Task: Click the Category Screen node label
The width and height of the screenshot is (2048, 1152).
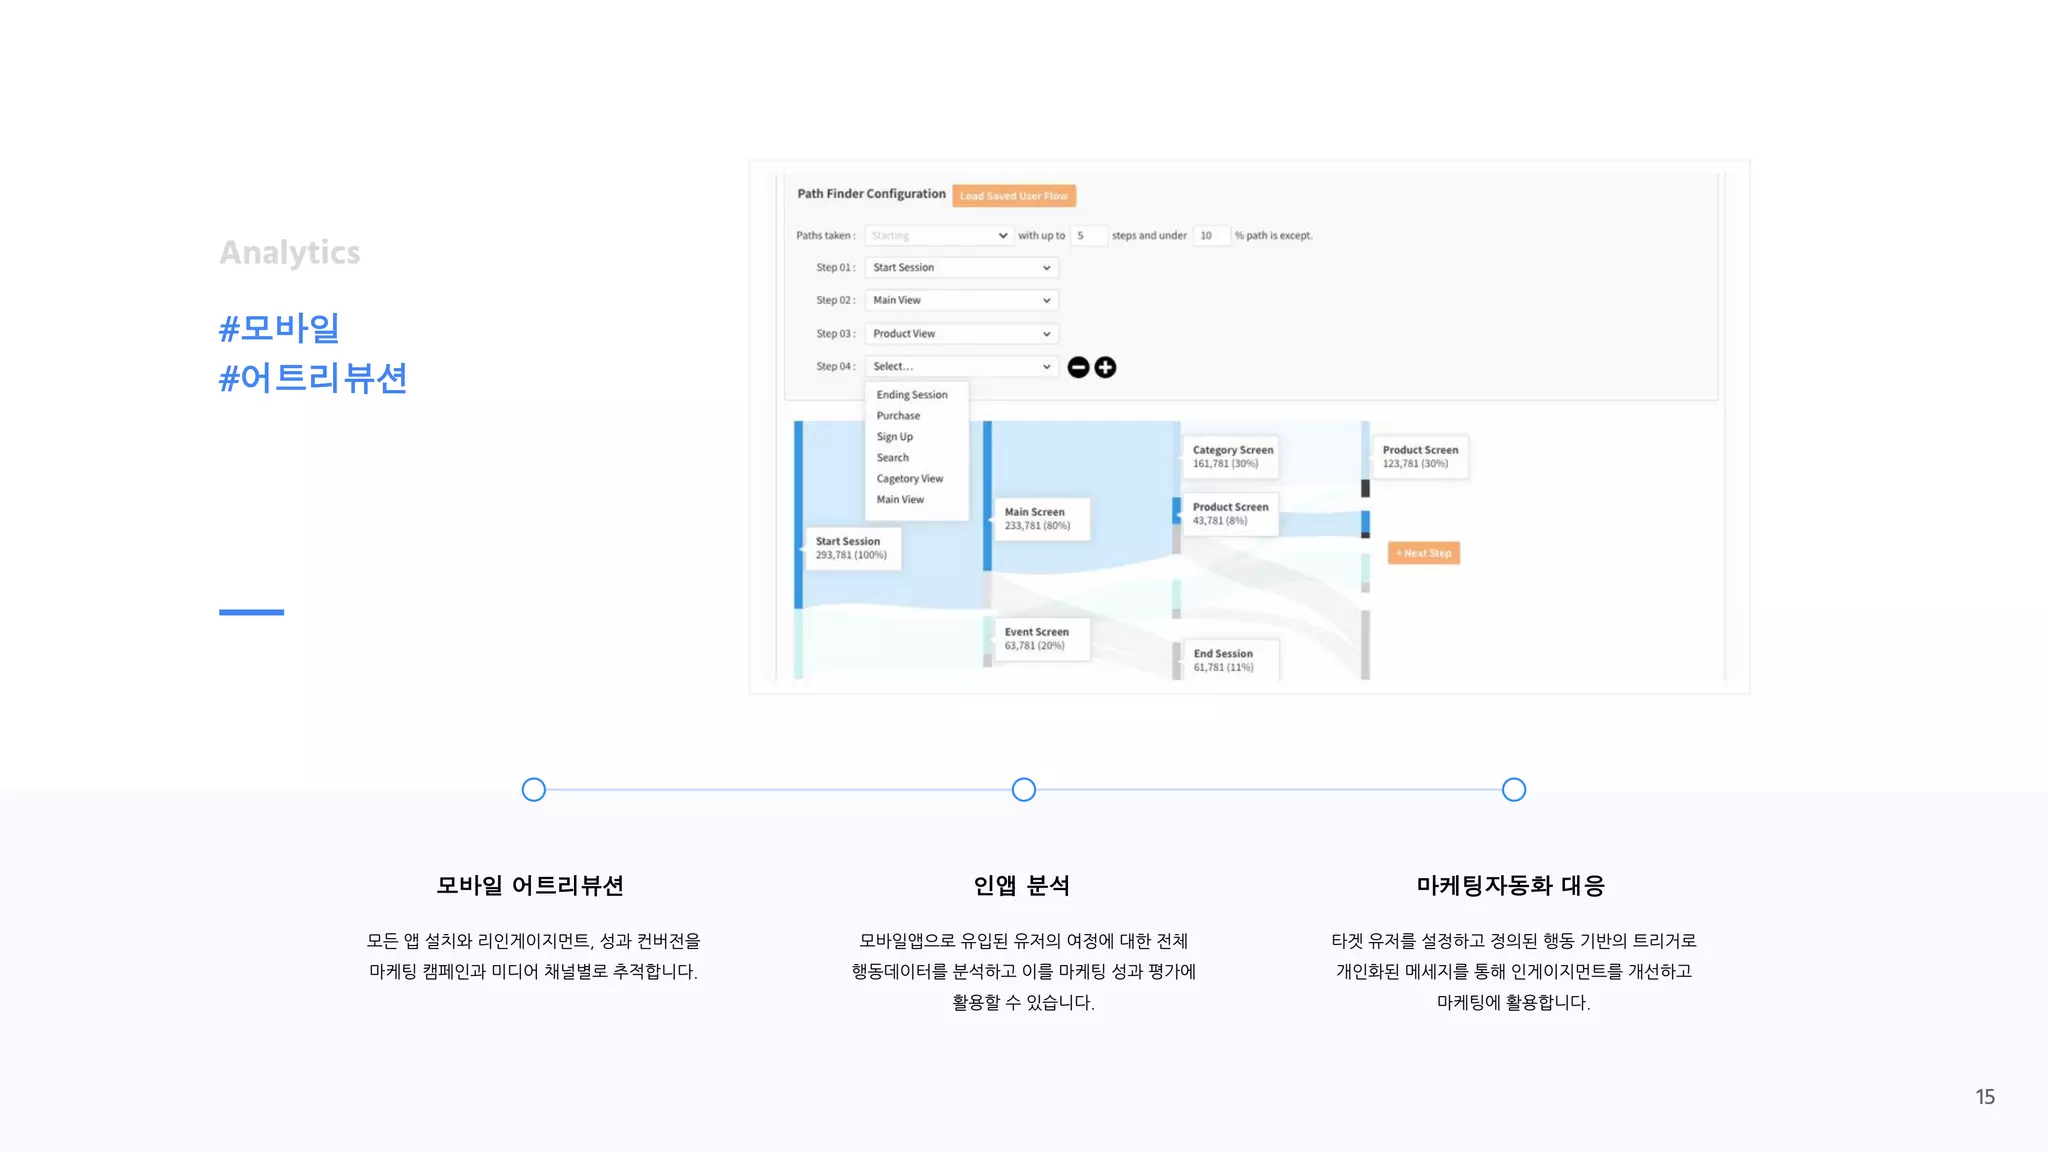Action: [x=1232, y=457]
